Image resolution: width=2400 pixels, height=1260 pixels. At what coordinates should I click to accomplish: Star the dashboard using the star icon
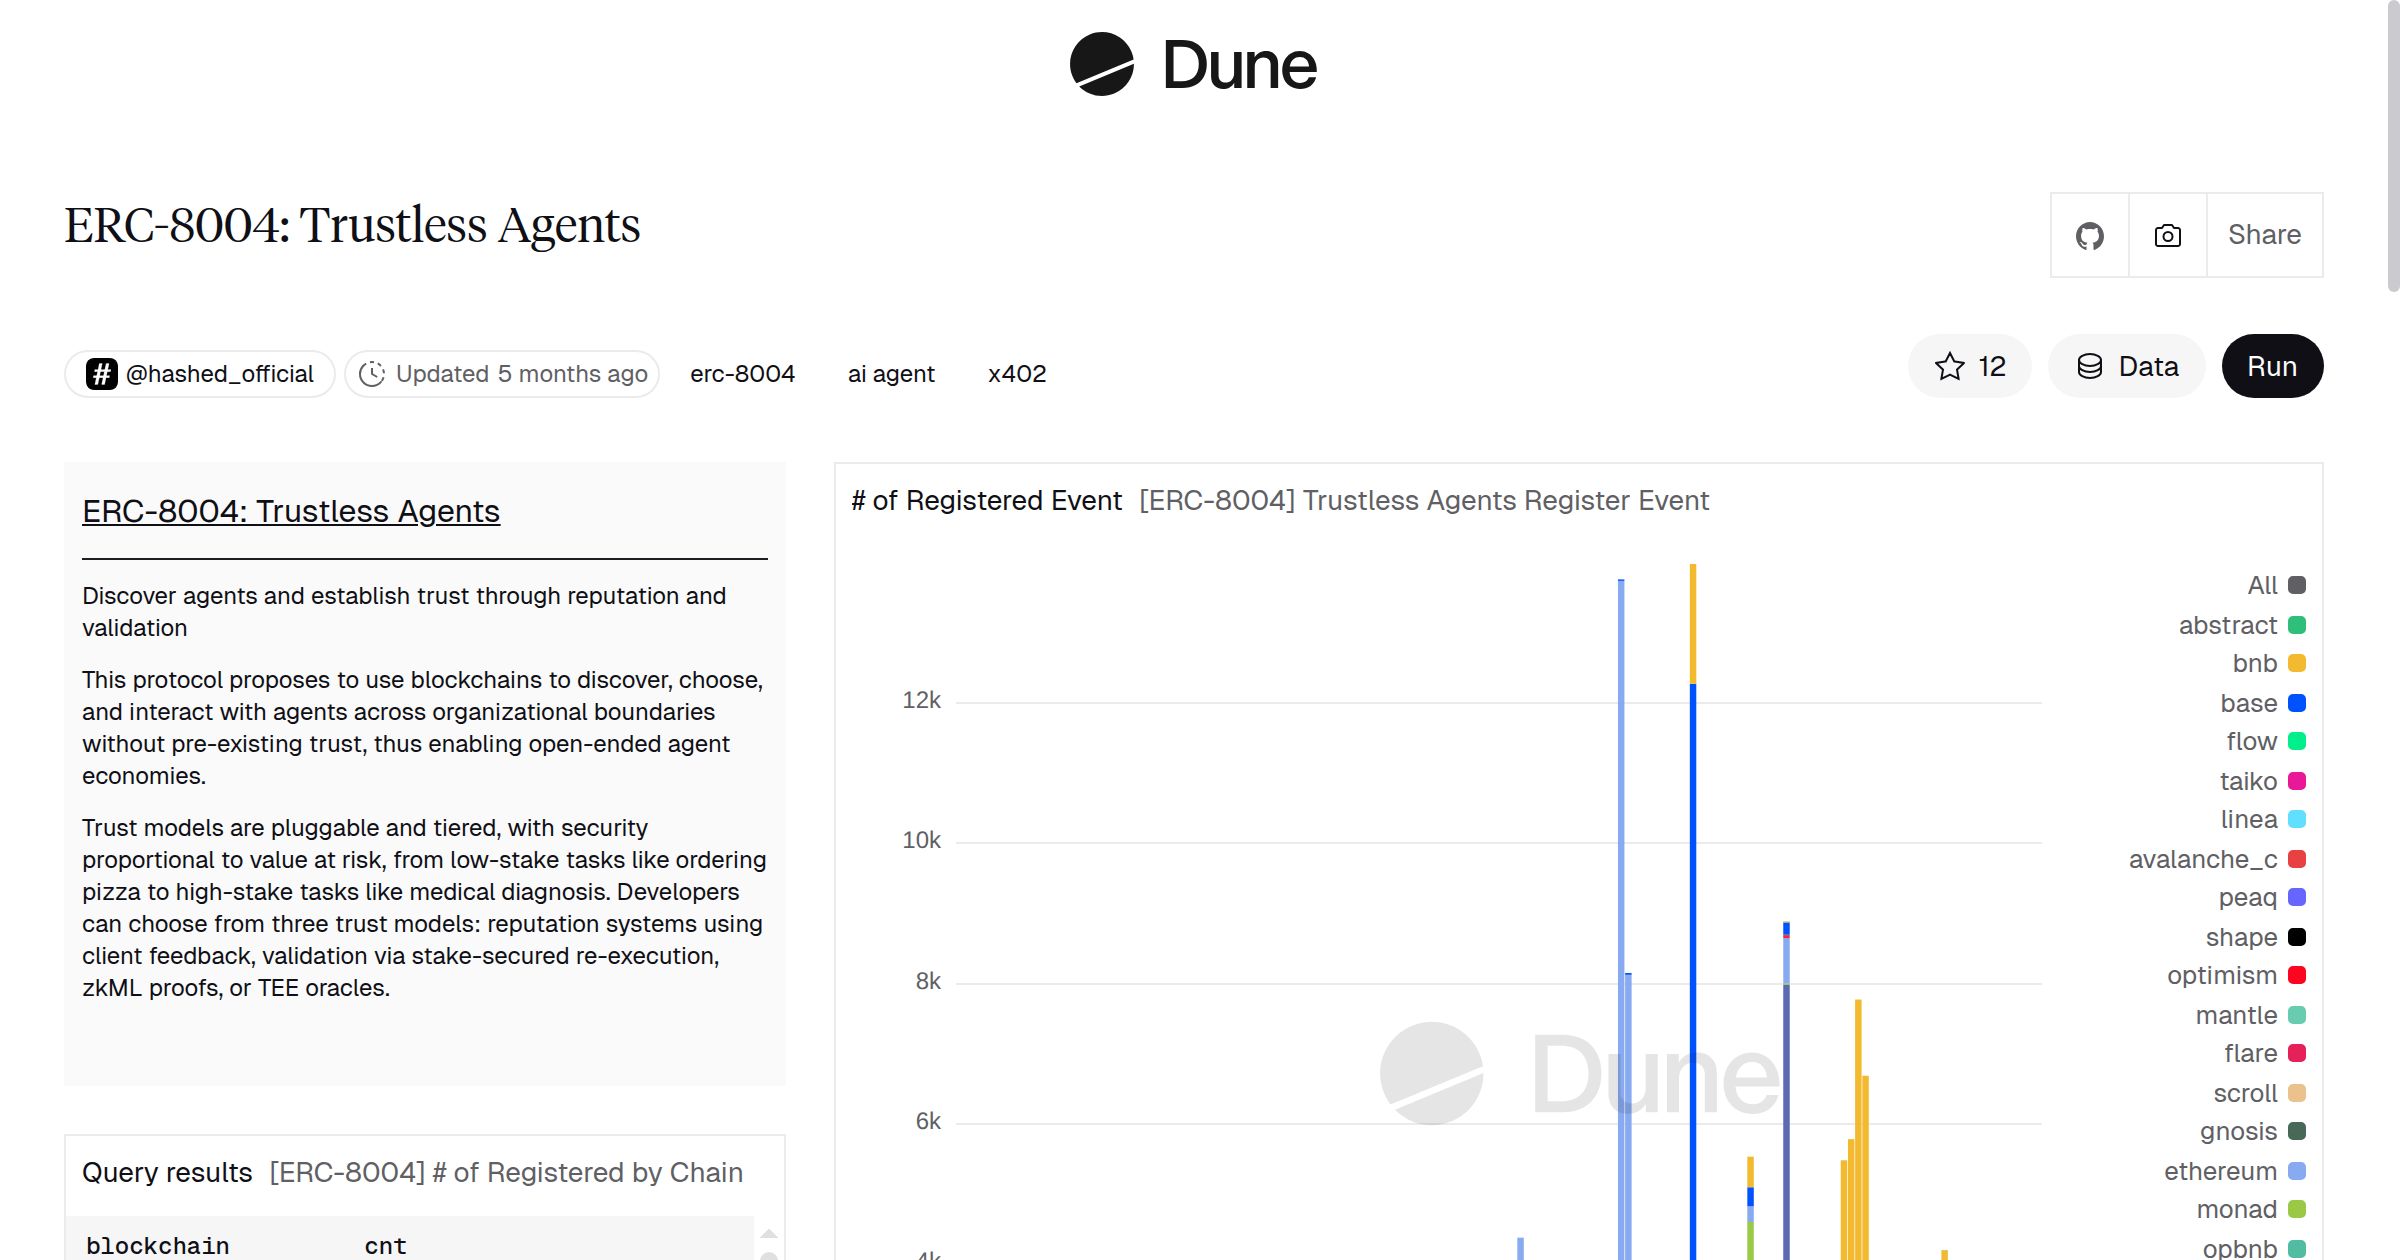pyautogui.click(x=1948, y=366)
